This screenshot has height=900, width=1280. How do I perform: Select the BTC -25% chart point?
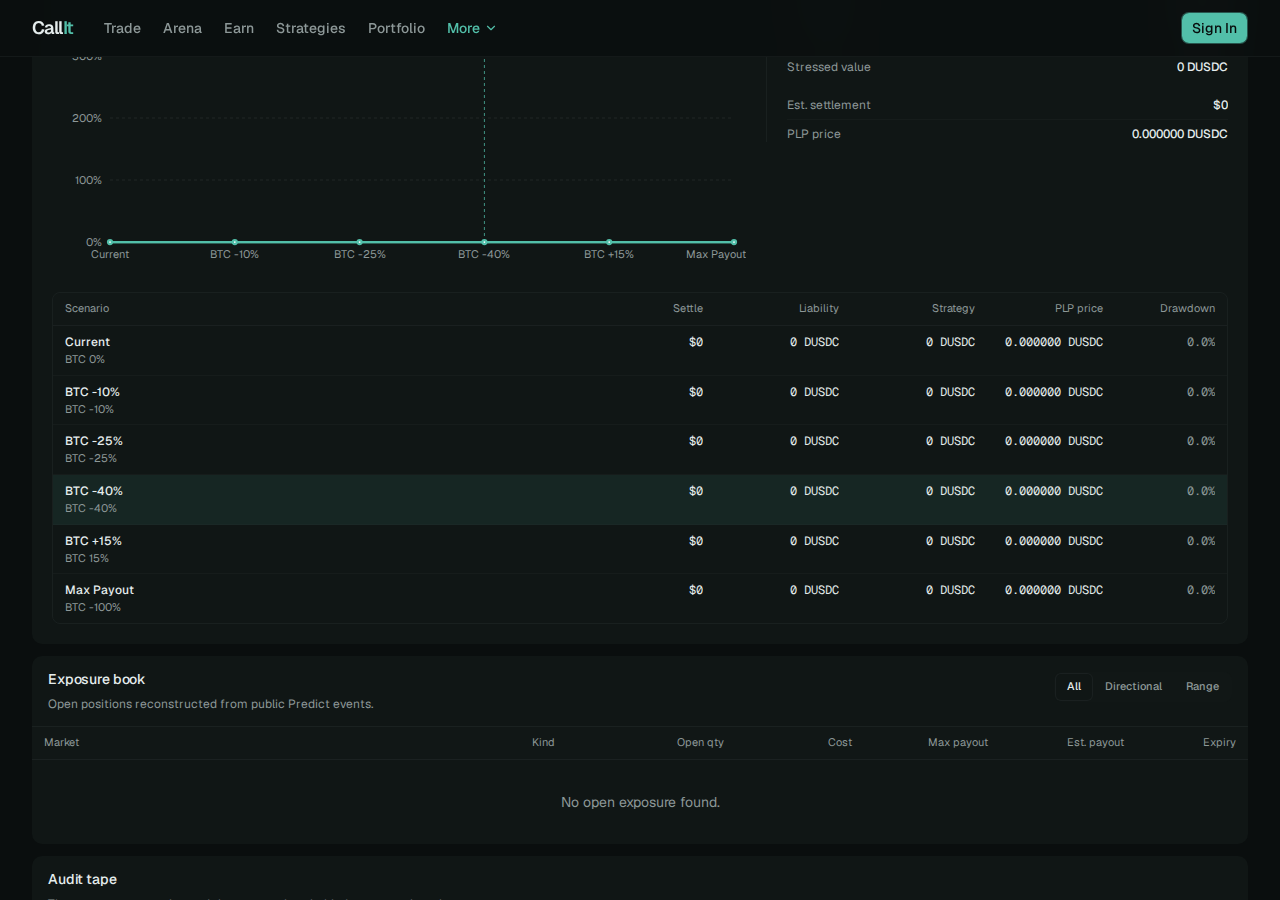tap(360, 242)
